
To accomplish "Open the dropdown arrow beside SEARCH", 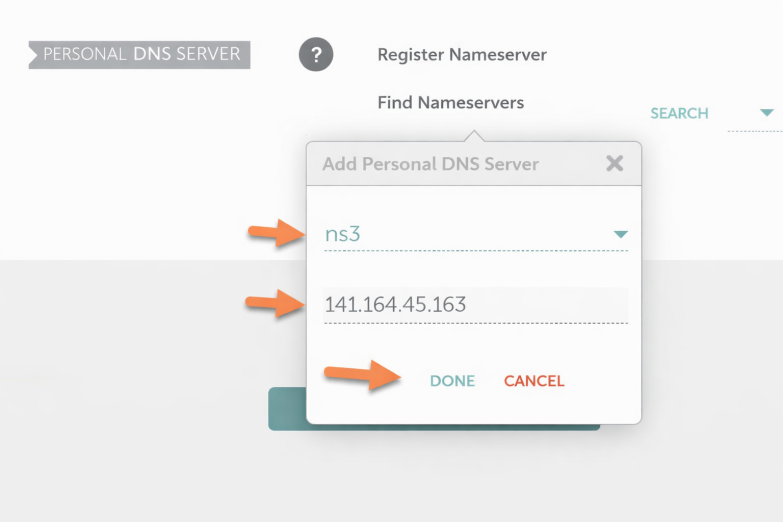I will coord(767,113).
